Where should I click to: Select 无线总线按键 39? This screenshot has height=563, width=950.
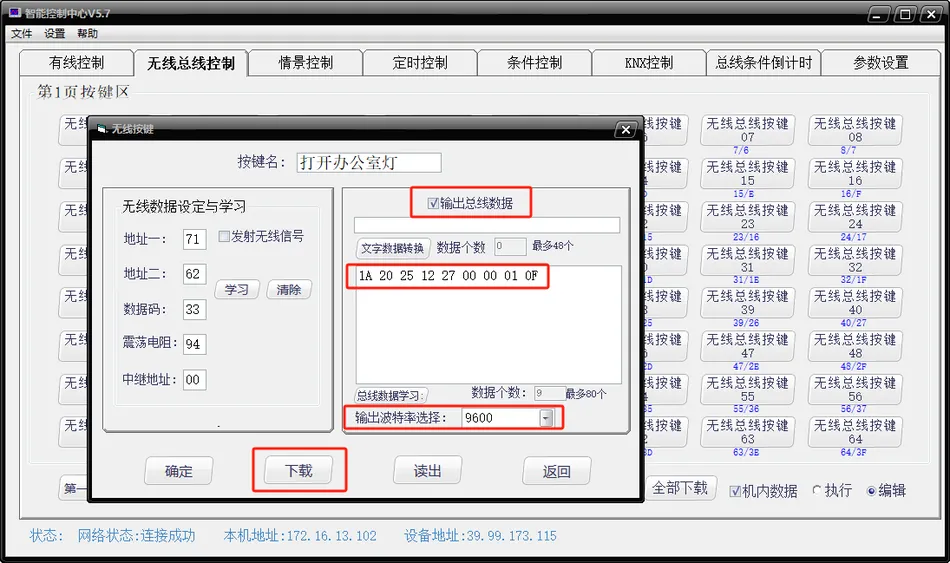click(748, 303)
